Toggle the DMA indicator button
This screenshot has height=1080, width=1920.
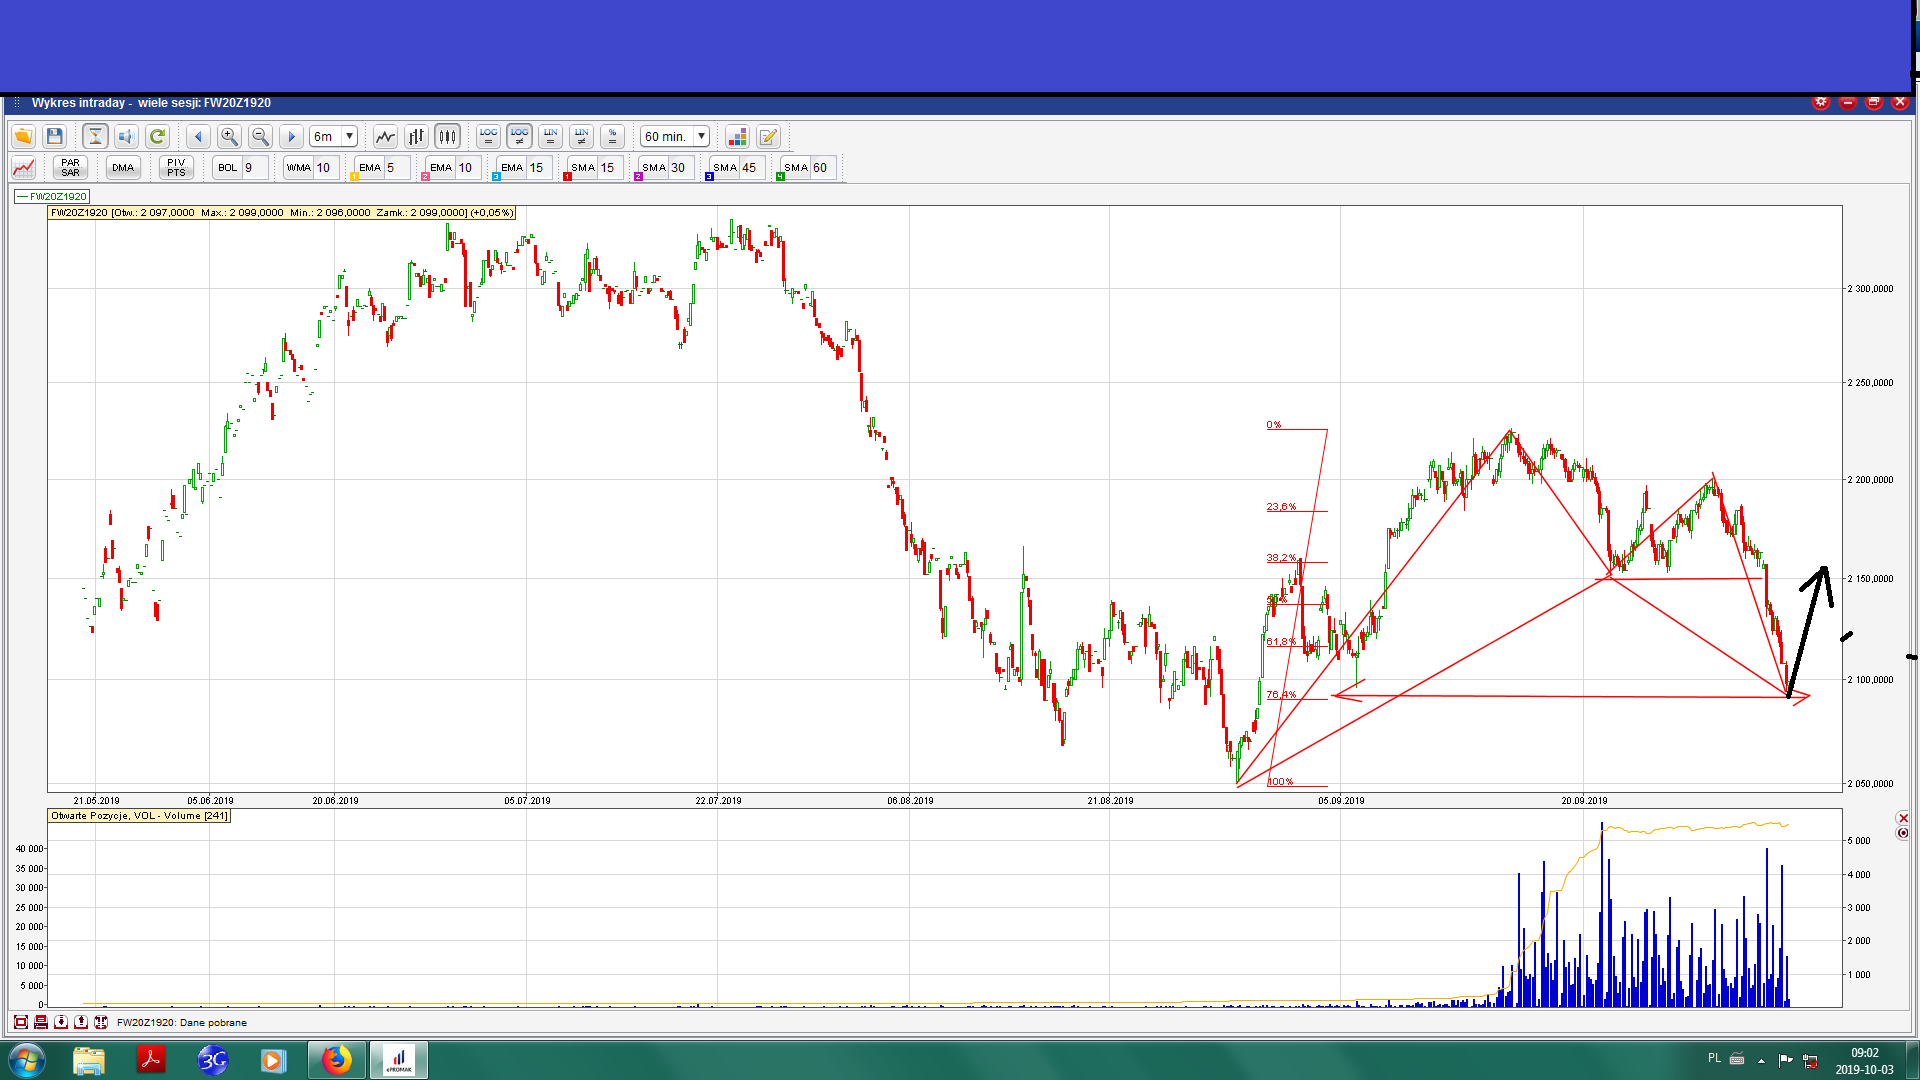click(123, 167)
